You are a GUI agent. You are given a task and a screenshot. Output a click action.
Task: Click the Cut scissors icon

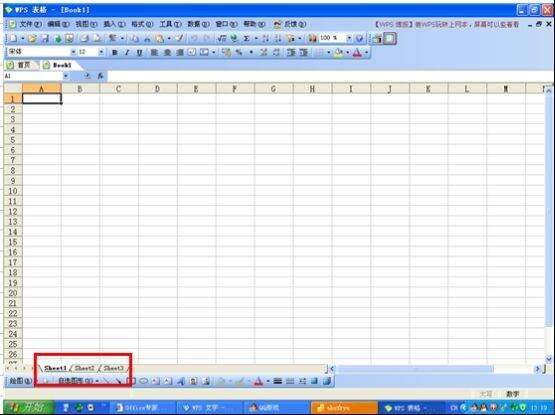coord(148,38)
